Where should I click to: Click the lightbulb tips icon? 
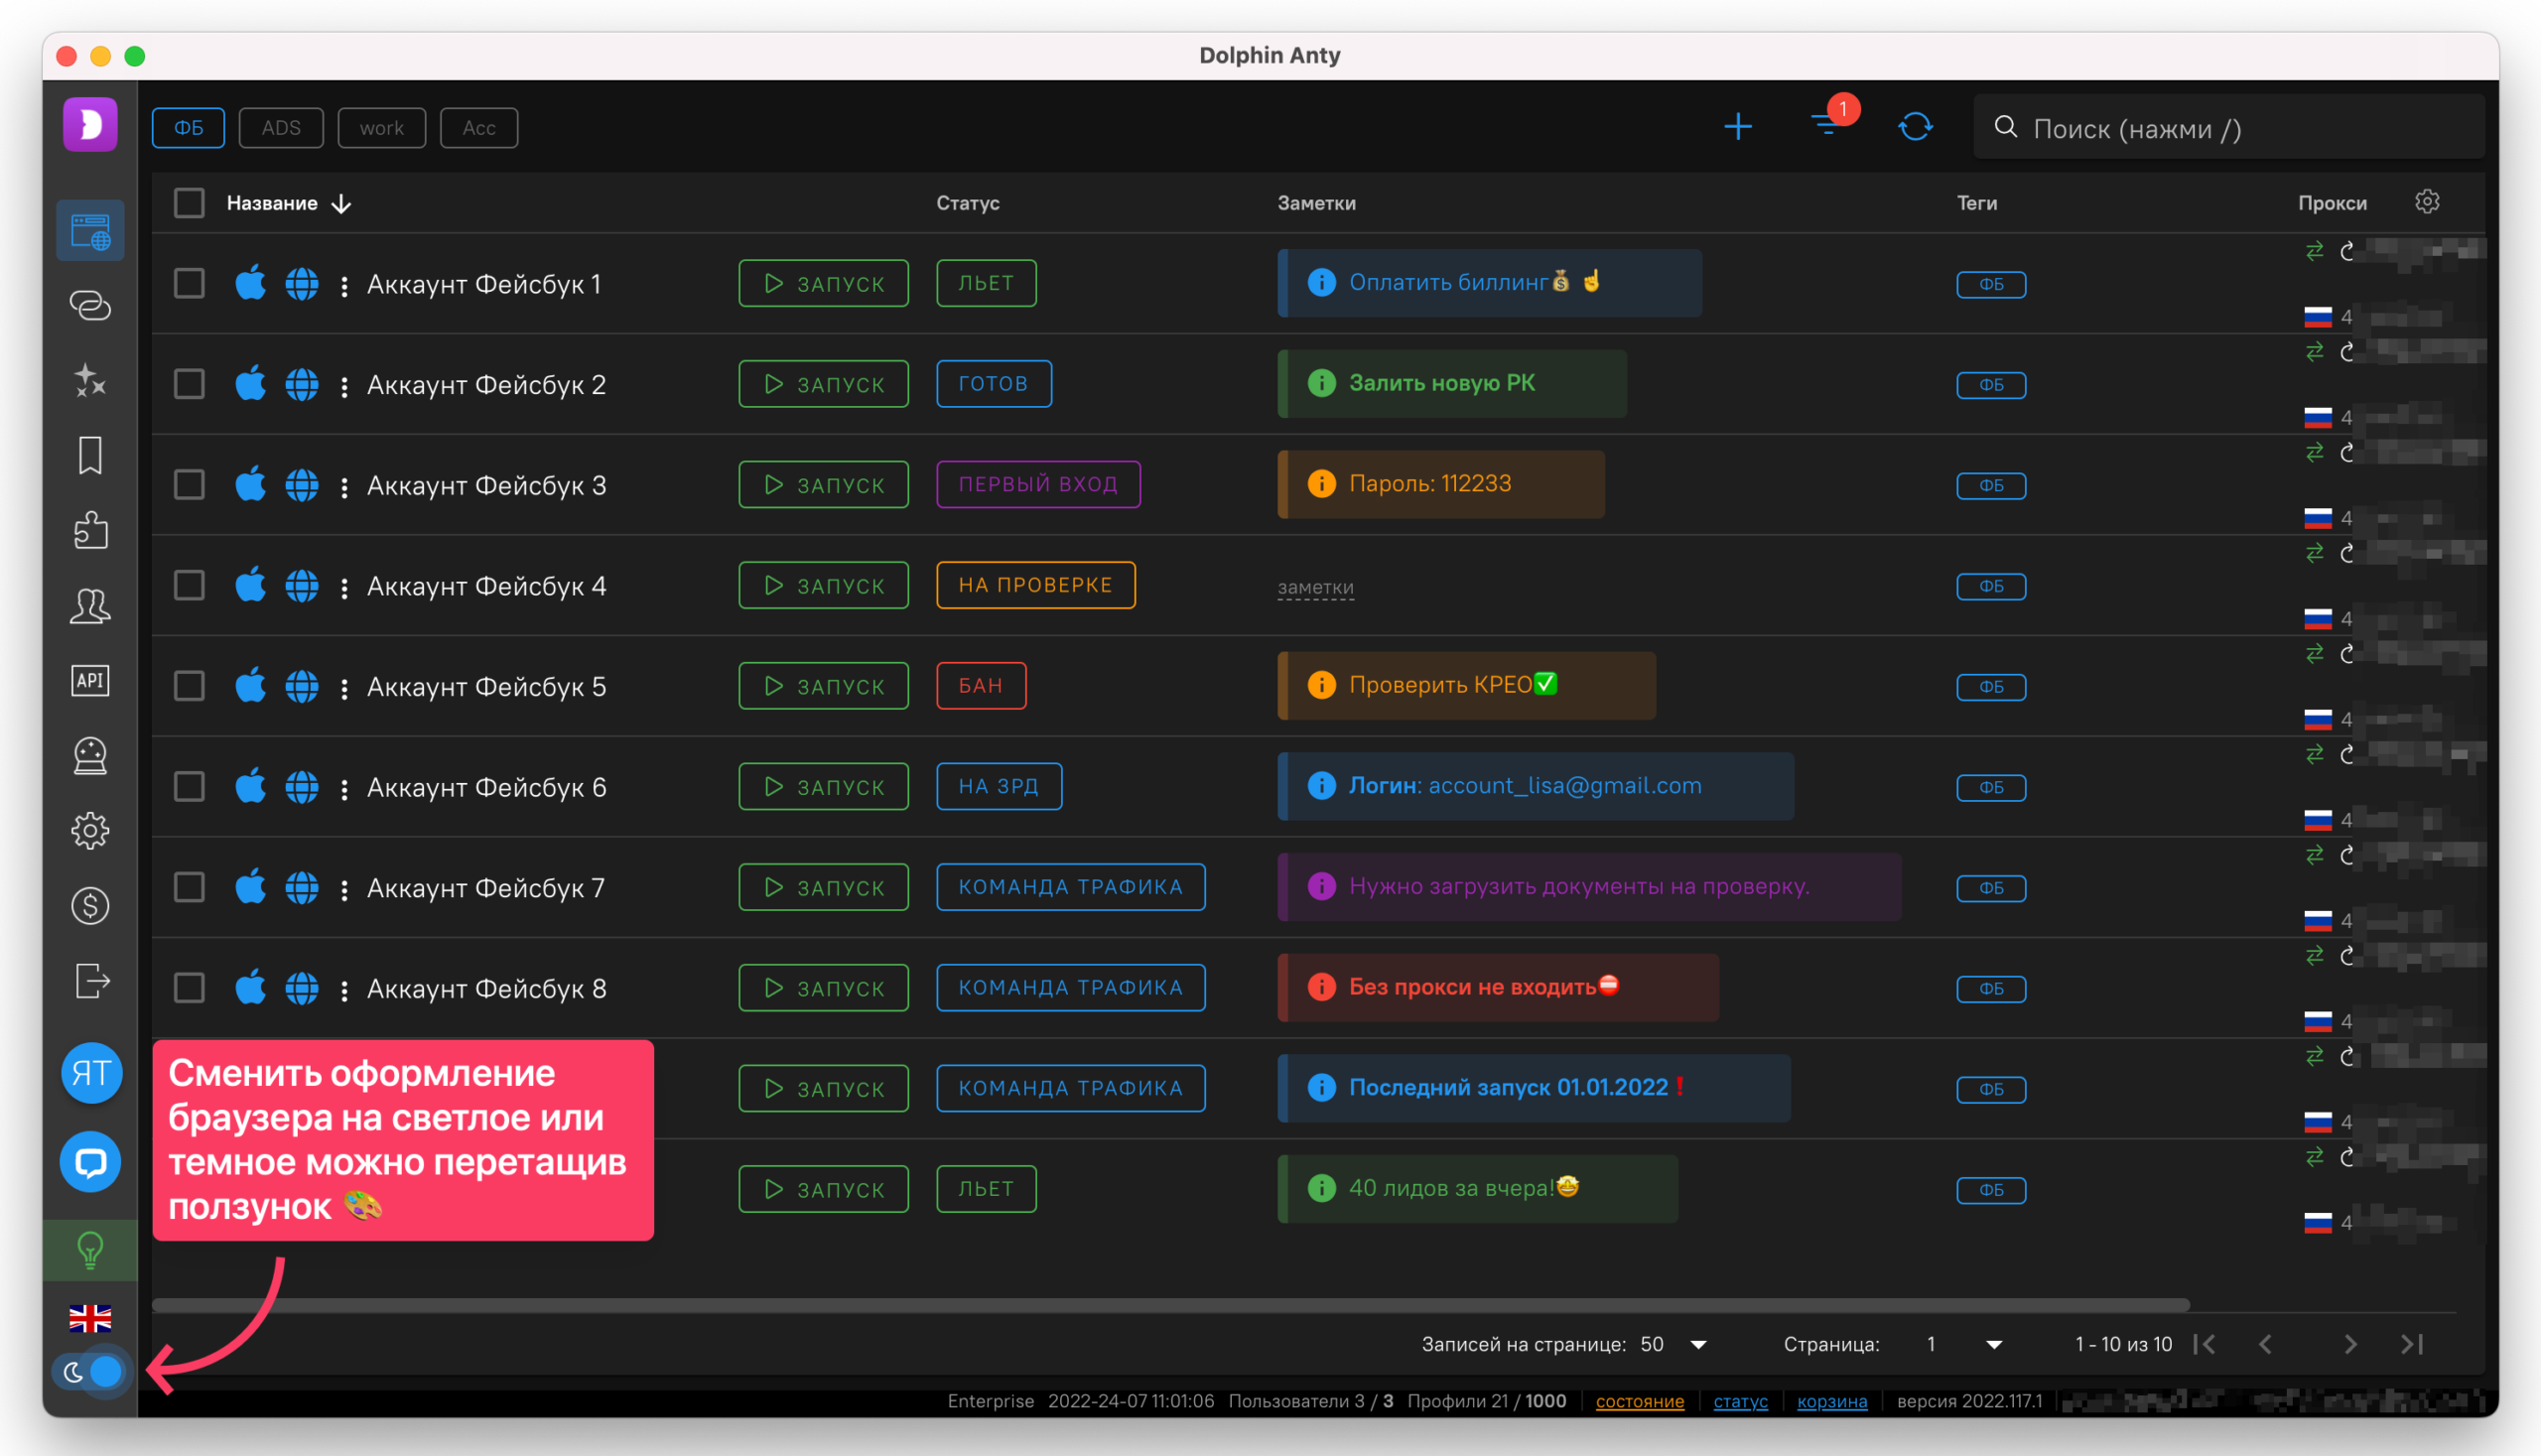pos(90,1250)
